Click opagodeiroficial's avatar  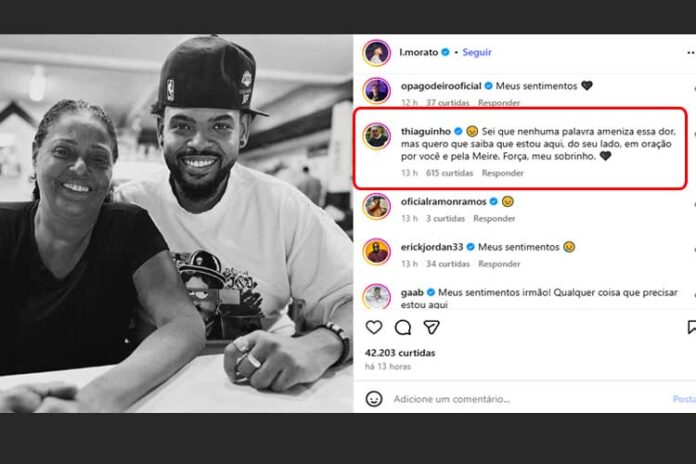point(377,90)
